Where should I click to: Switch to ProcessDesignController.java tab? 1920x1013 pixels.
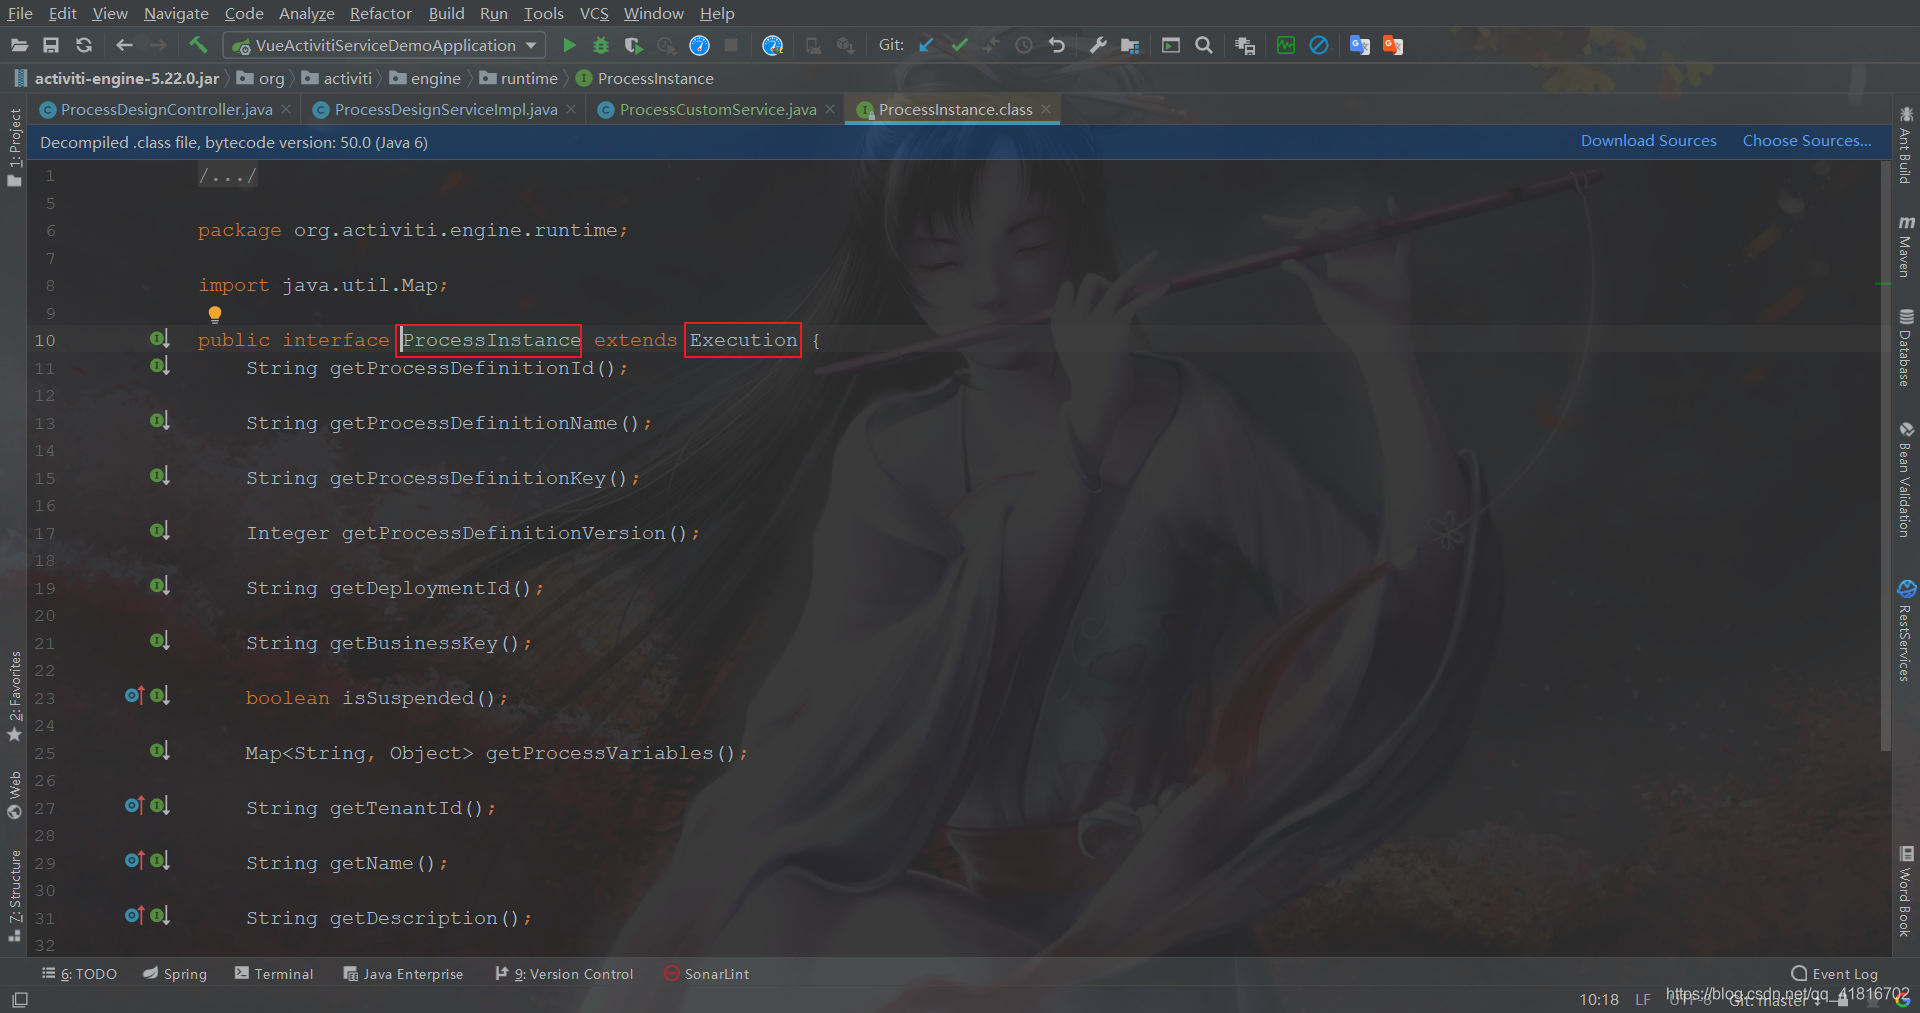pos(166,109)
